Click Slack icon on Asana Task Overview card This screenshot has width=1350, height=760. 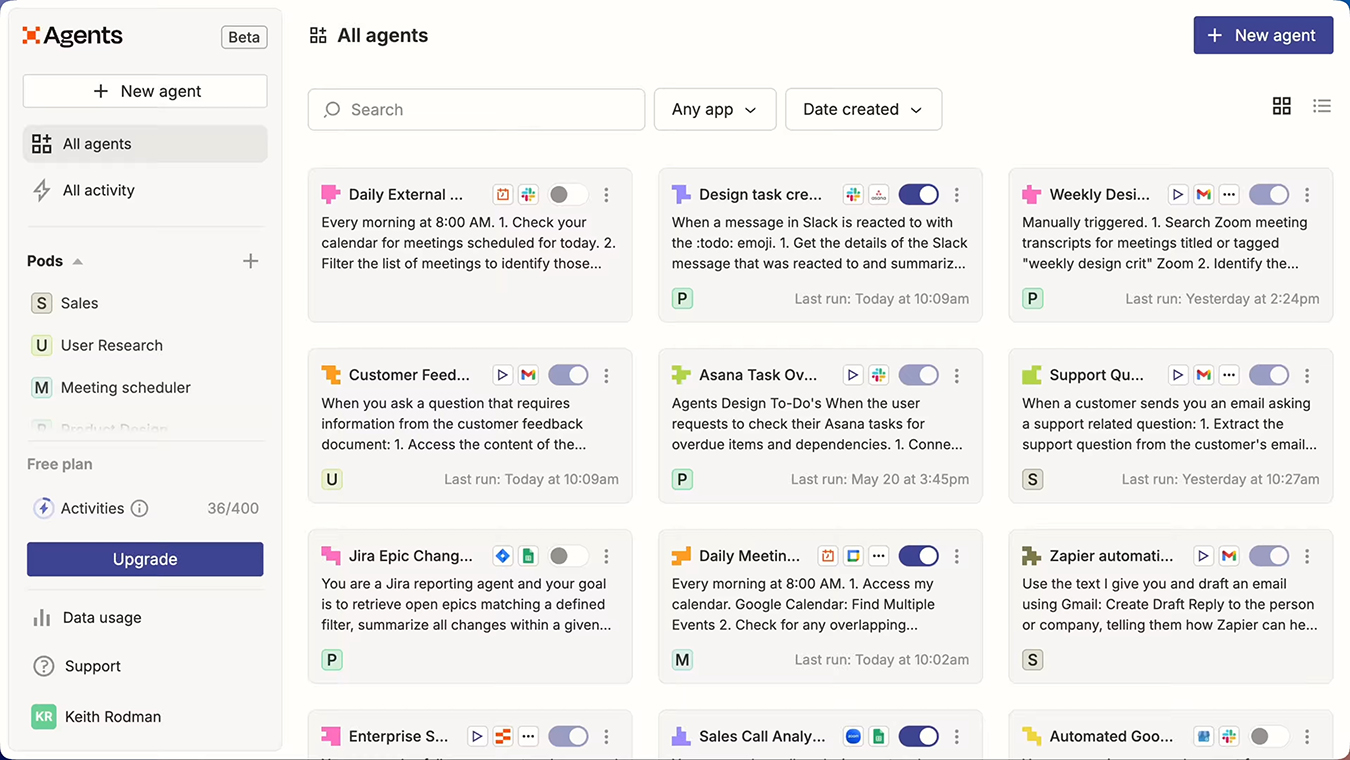tap(879, 375)
